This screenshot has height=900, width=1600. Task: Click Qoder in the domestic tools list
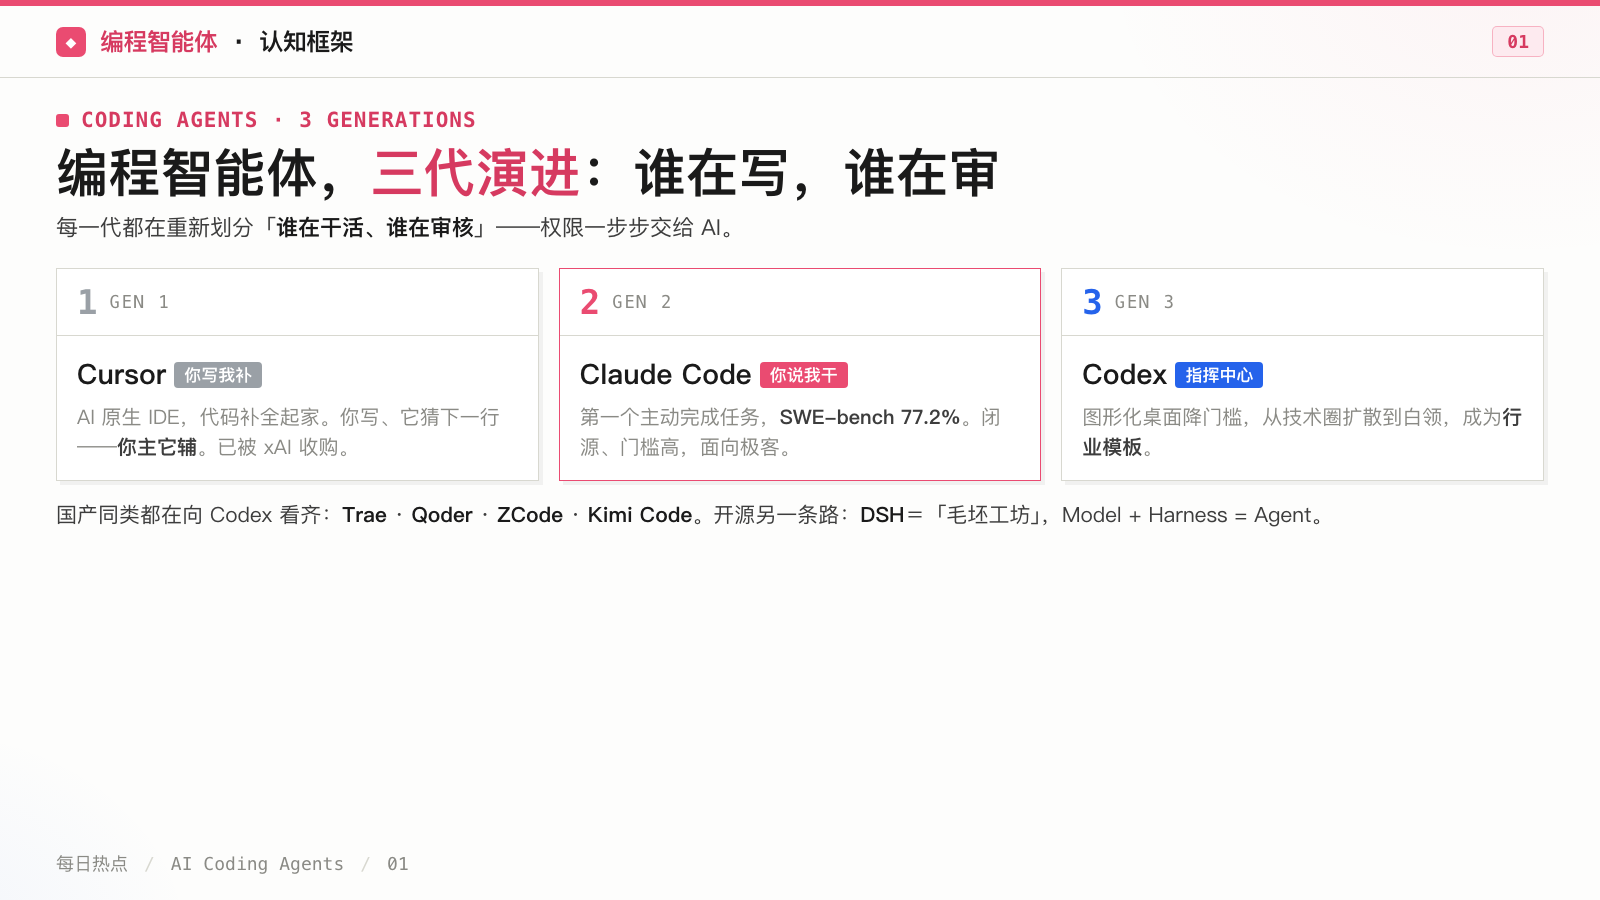click(442, 515)
